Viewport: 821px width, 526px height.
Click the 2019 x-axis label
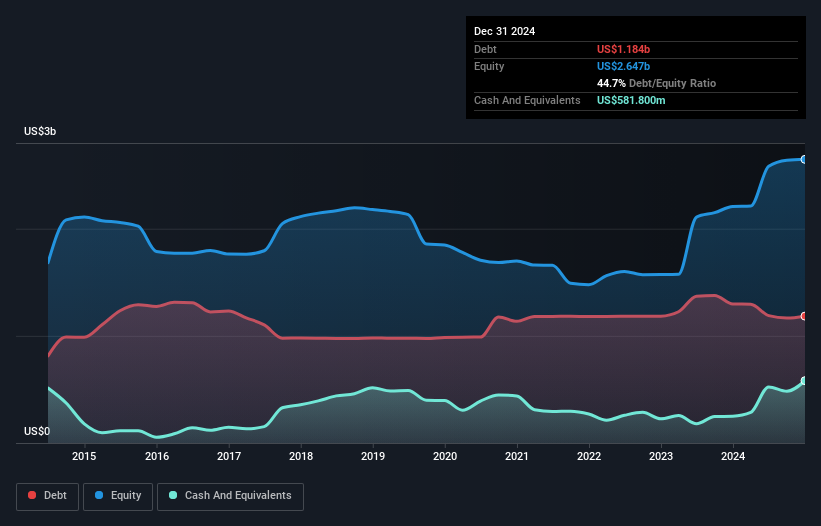(373, 456)
